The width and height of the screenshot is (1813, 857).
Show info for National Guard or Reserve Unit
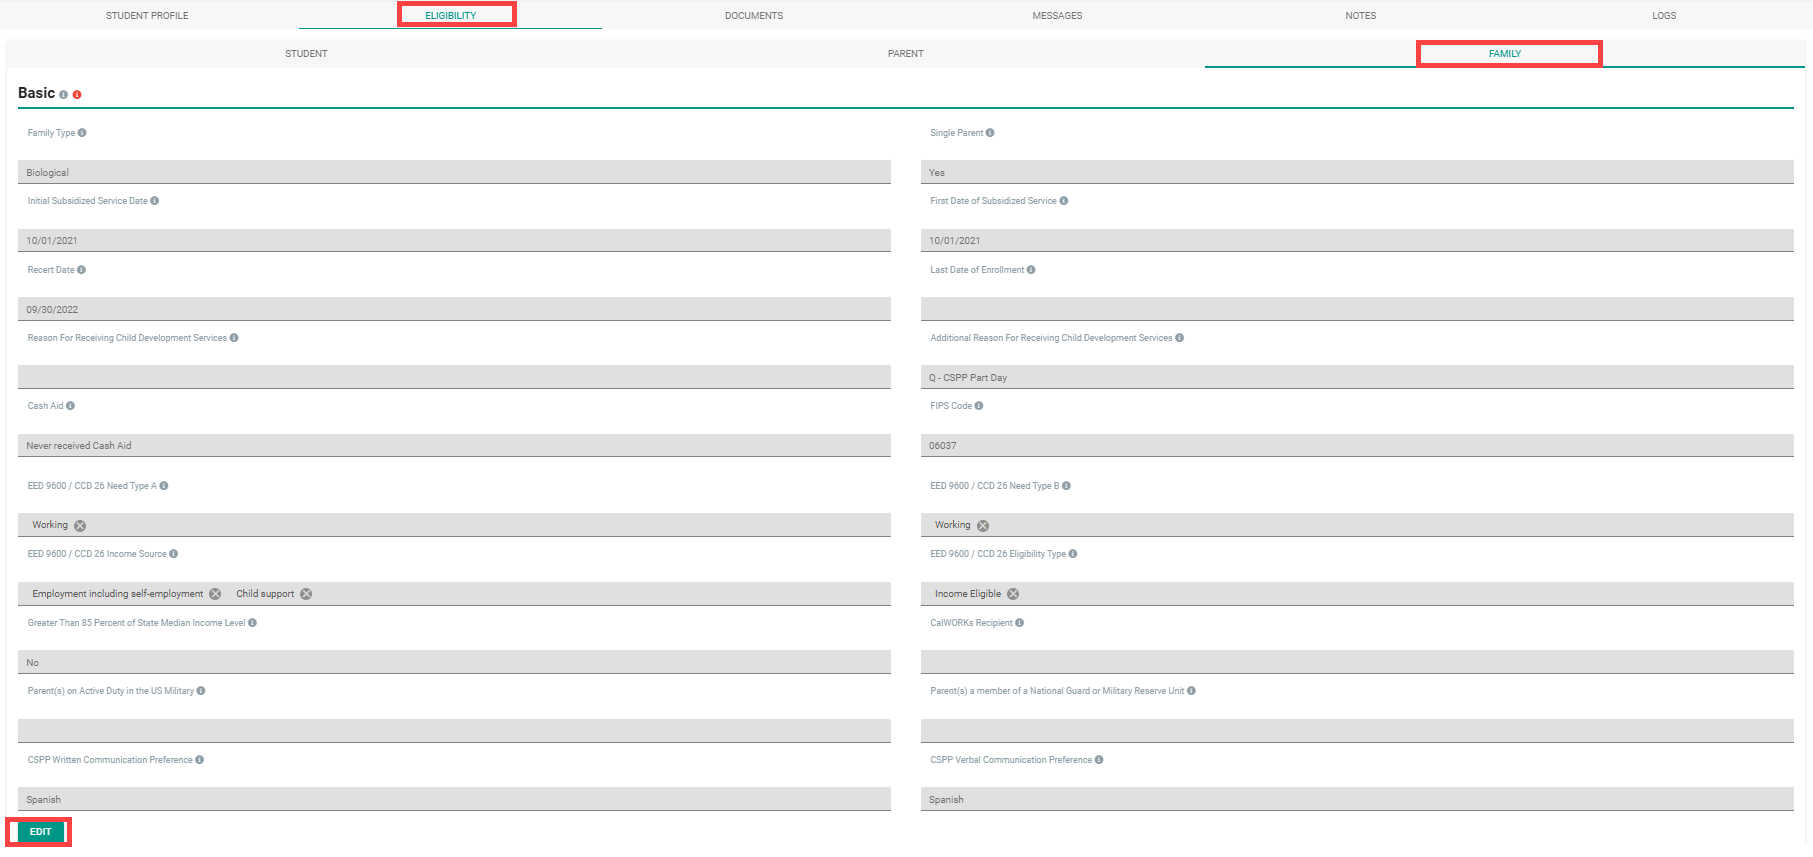(1191, 691)
